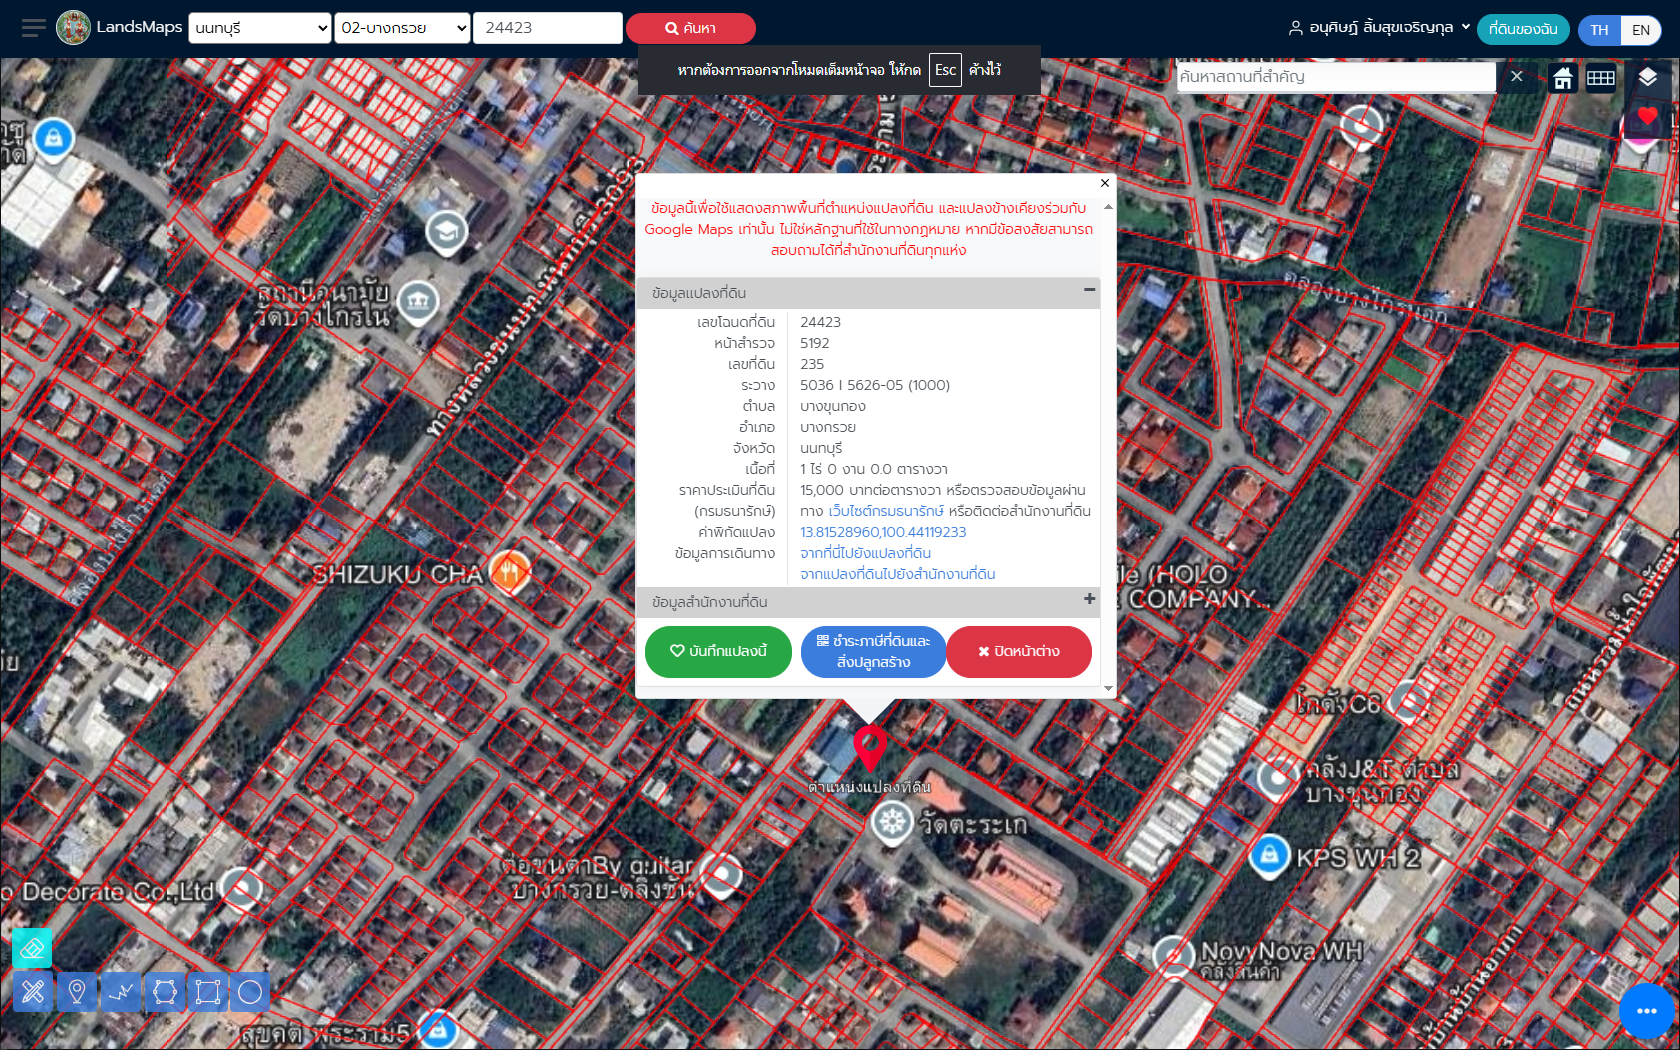The height and width of the screenshot is (1050, 1680).
Task: Select the polygon drawing tool
Action: [165, 992]
